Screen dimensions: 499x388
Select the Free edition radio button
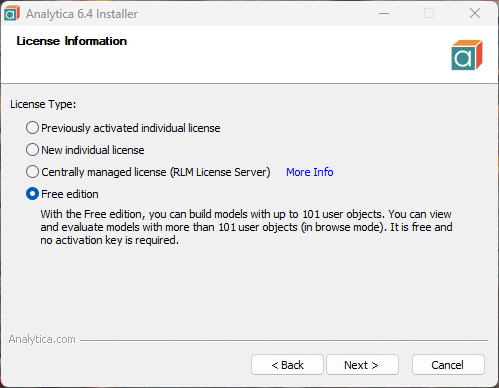pyautogui.click(x=32, y=194)
